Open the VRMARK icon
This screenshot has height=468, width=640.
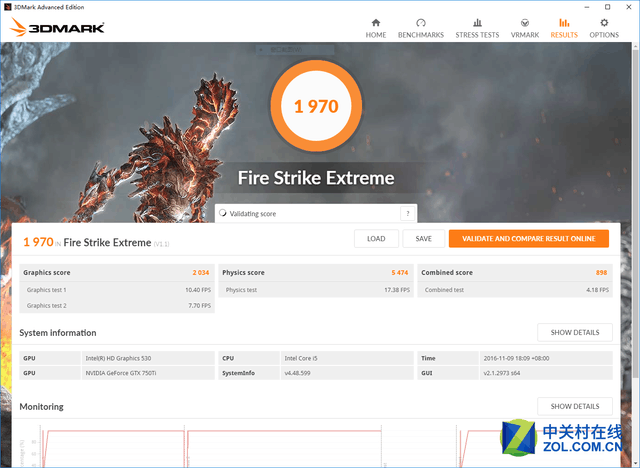click(525, 22)
